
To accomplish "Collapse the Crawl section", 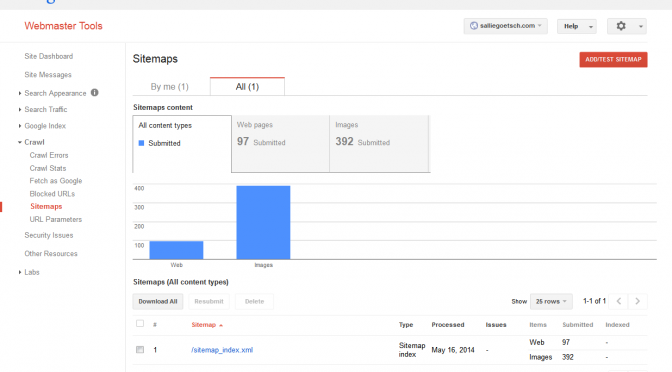I will tap(20, 142).
